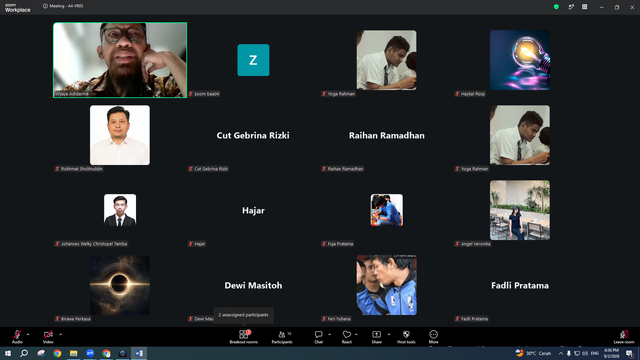The height and width of the screenshot is (360, 640).
Task: Click "Raihan Ramadhan" small name label
Action: coord(345,169)
